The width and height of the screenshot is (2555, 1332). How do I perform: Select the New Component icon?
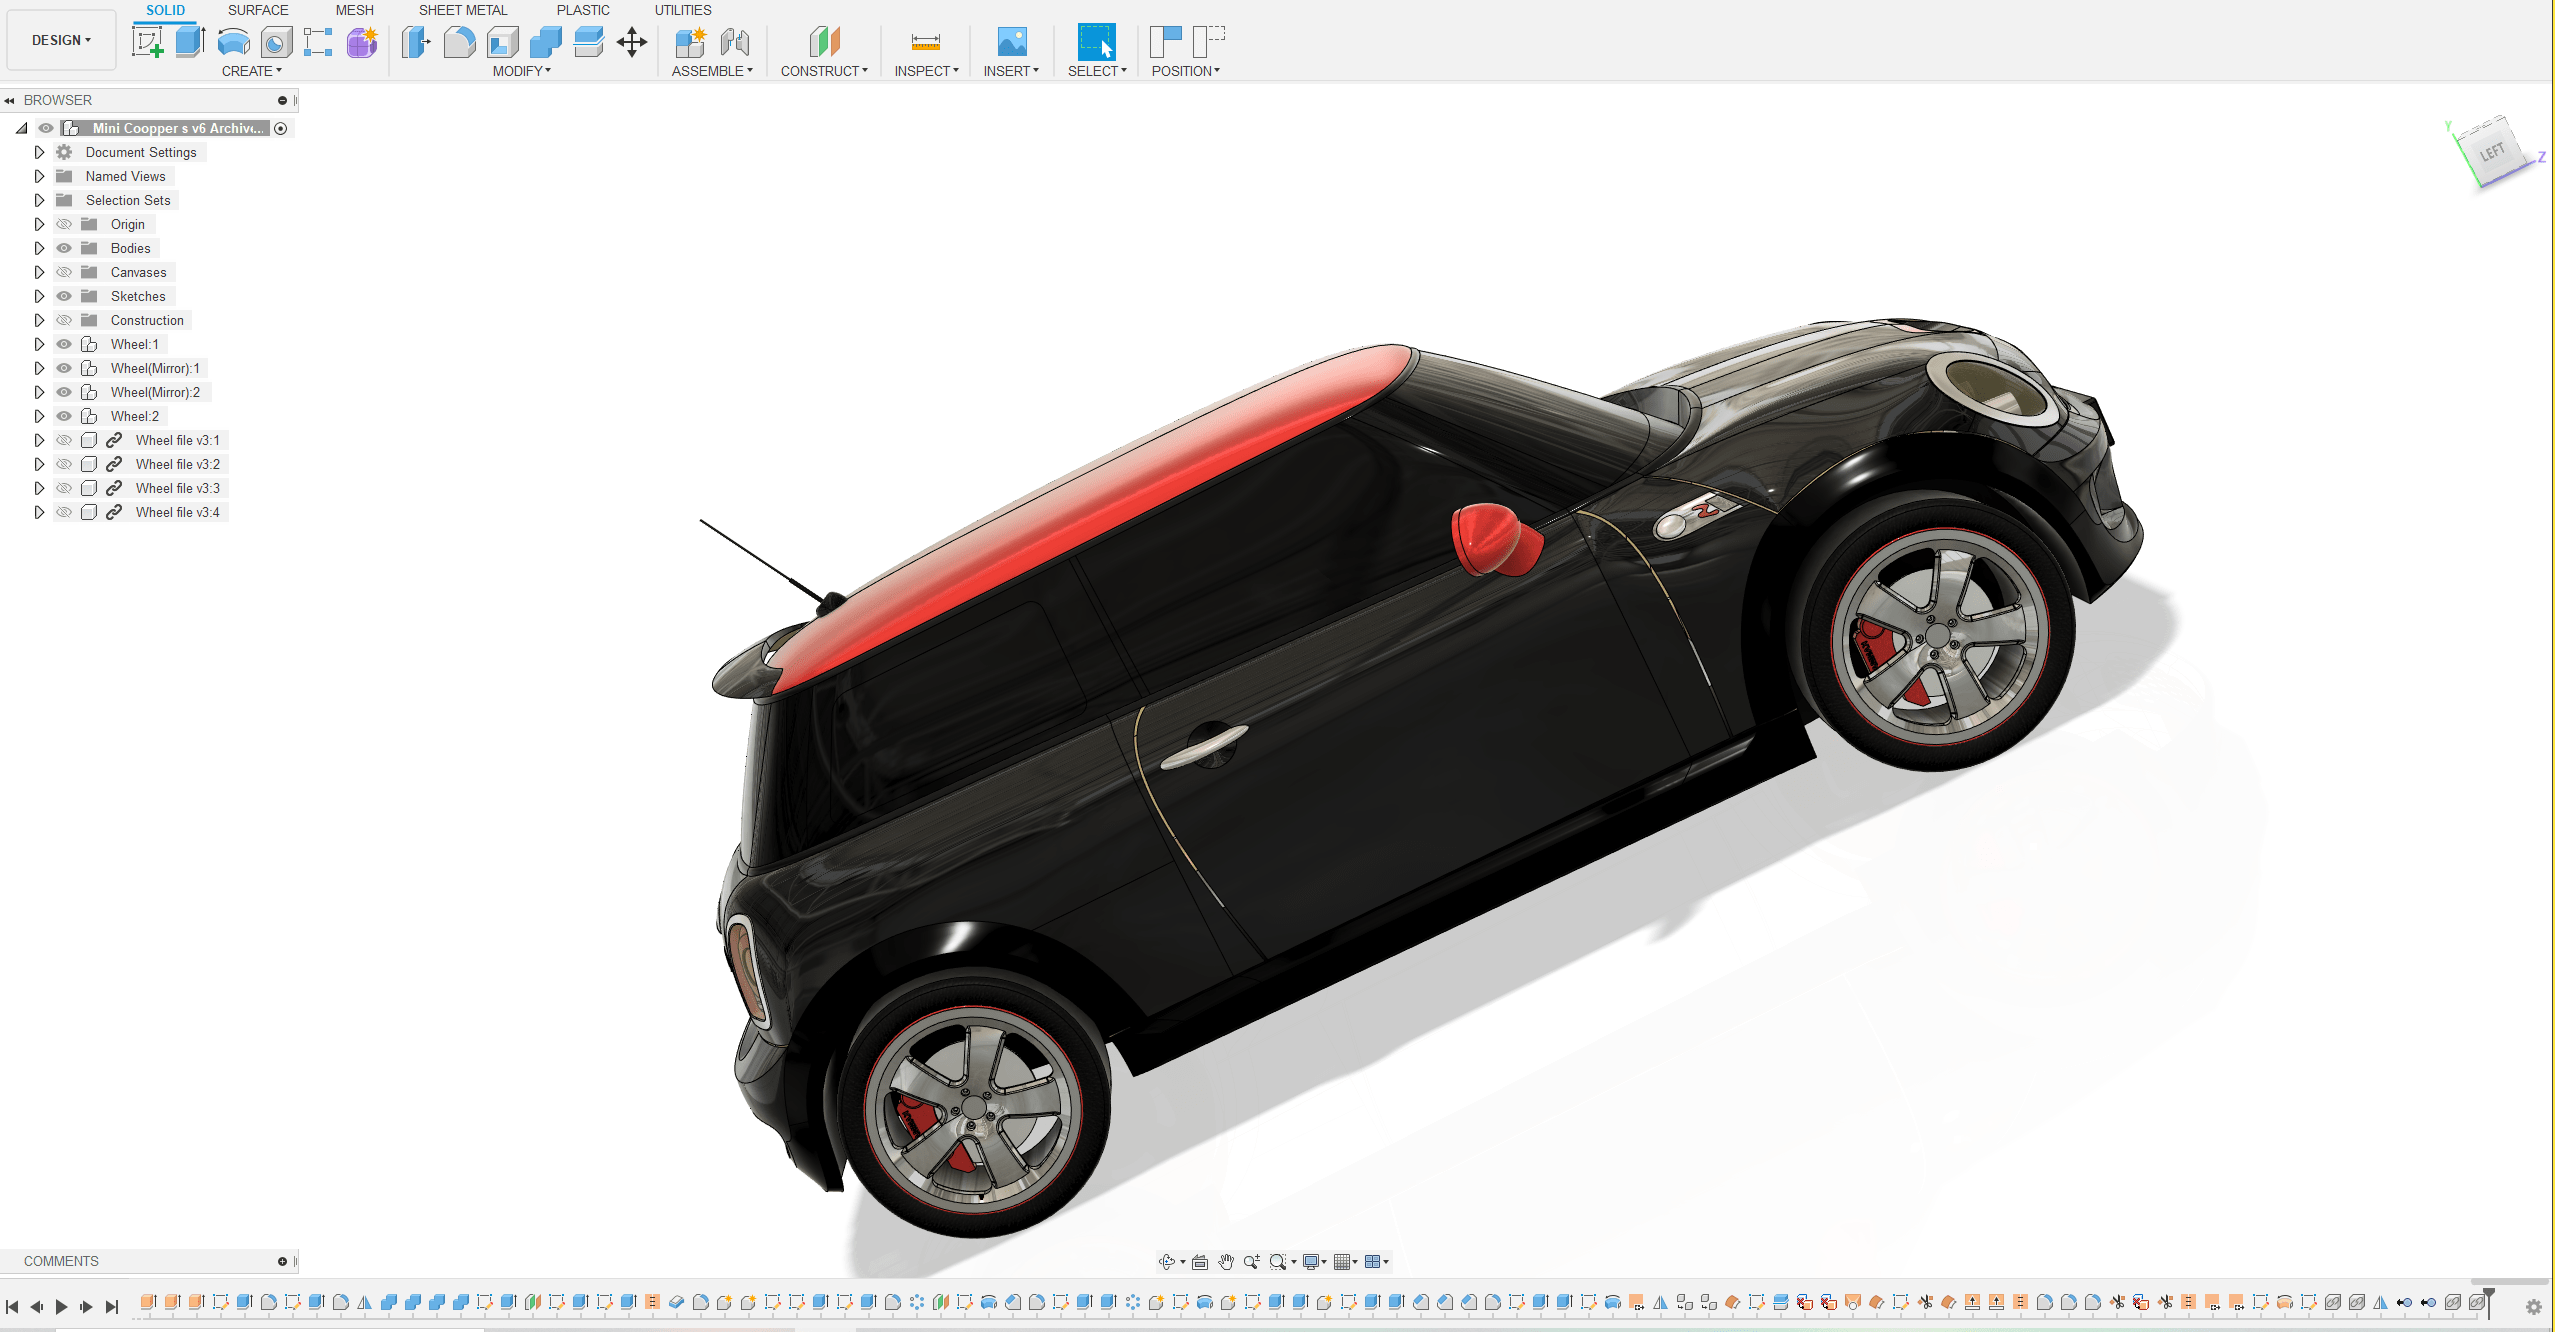click(x=690, y=42)
